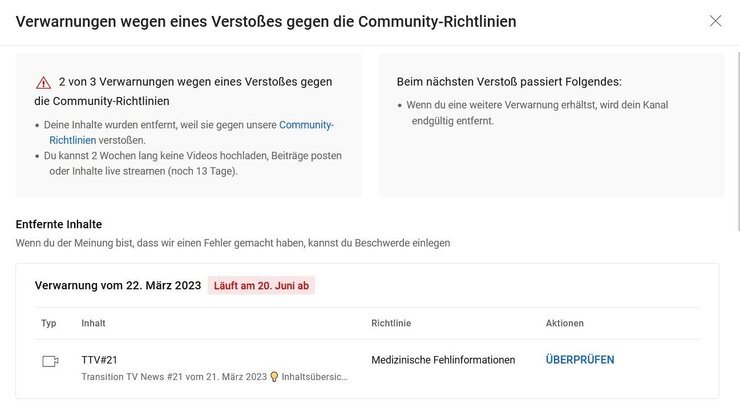Click the Aktionen column header
The width and height of the screenshot is (740, 404).
565,323
